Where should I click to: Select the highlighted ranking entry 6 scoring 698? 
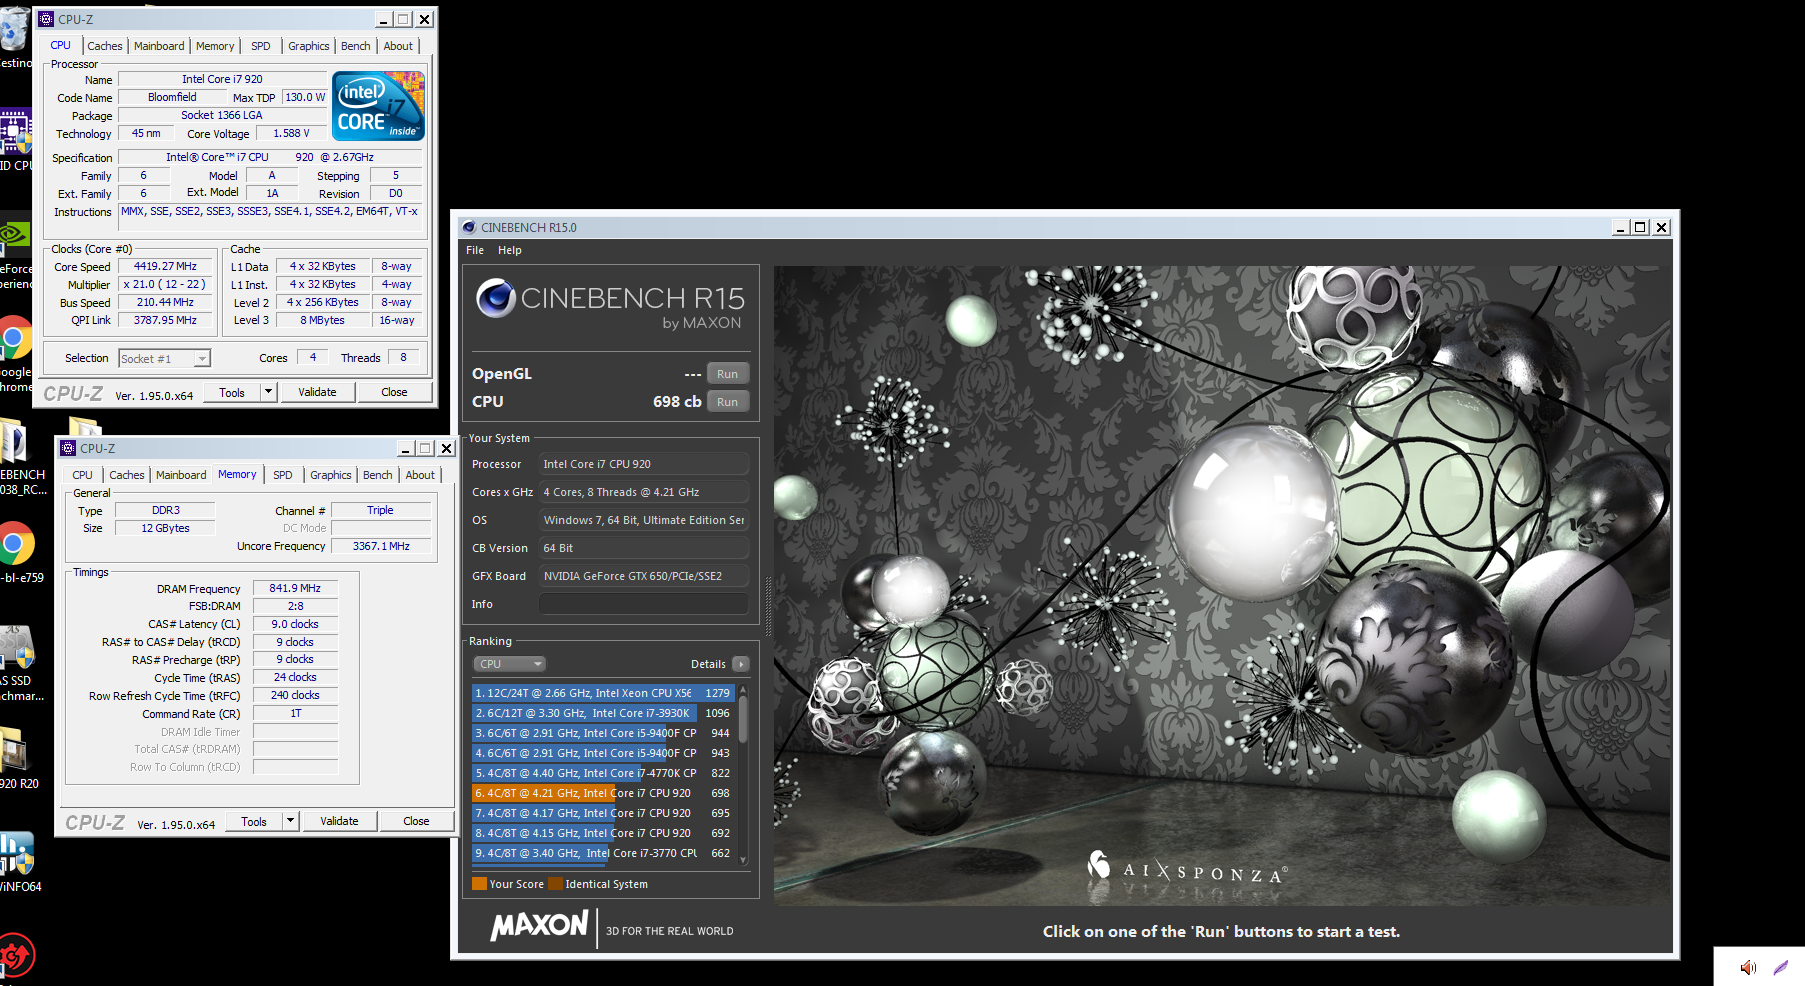coord(603,793)
